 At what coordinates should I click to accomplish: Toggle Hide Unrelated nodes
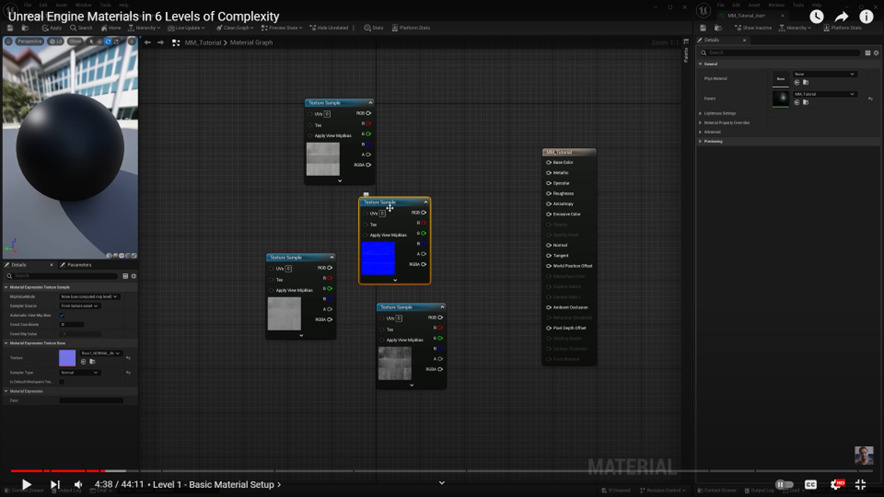(329, 28)
